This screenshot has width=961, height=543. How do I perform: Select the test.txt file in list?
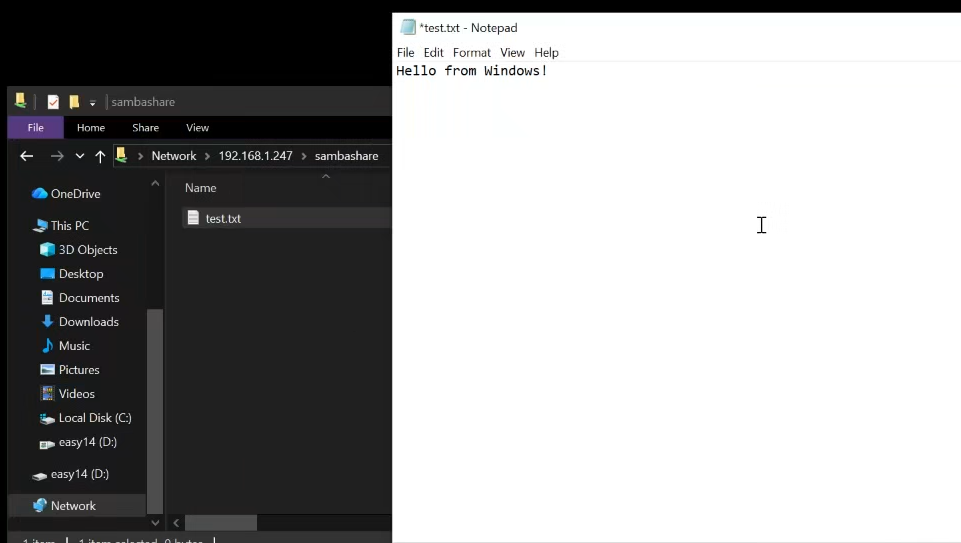coord(223,218)
